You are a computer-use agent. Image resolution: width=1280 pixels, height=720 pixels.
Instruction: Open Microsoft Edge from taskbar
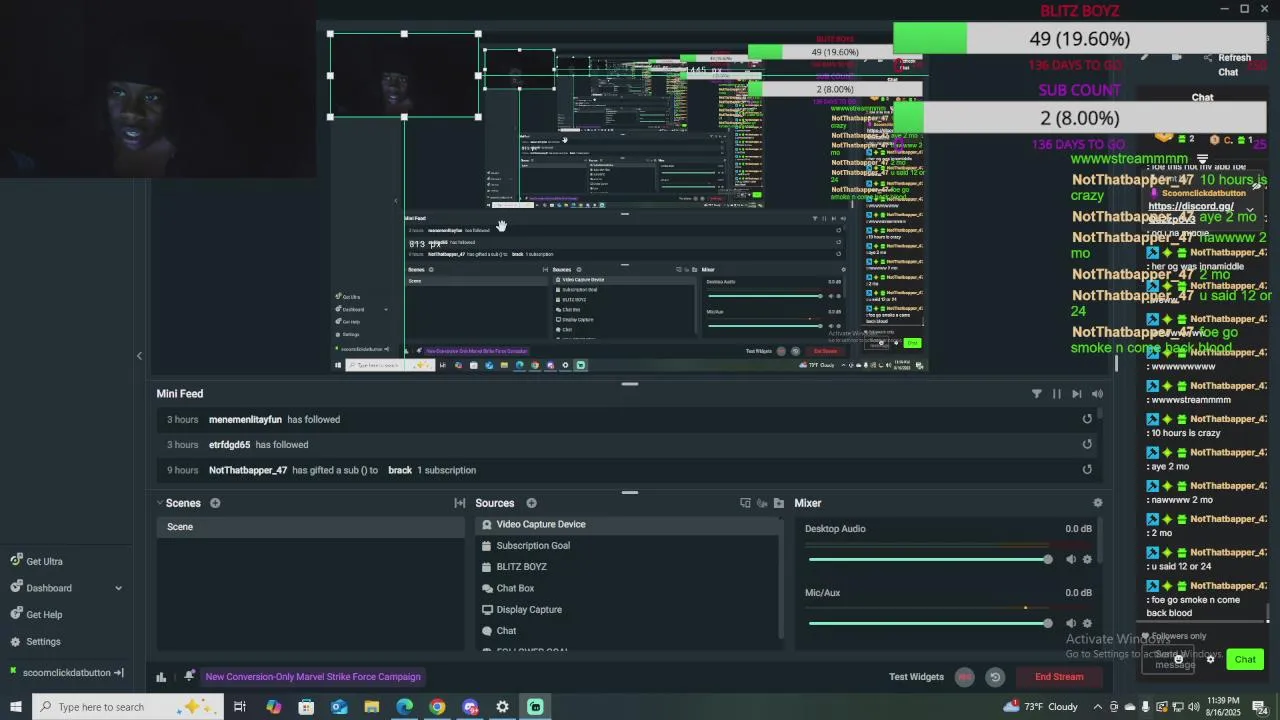[x=404, y=707]
